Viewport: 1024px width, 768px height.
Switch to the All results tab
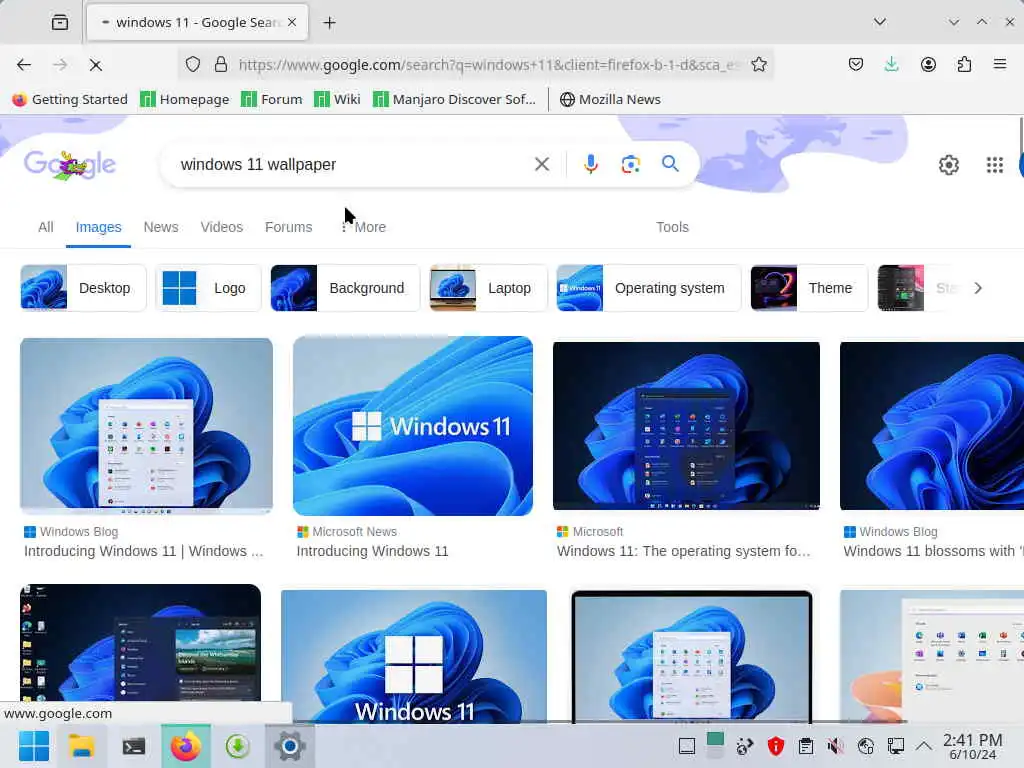click(x=46, y=227)
